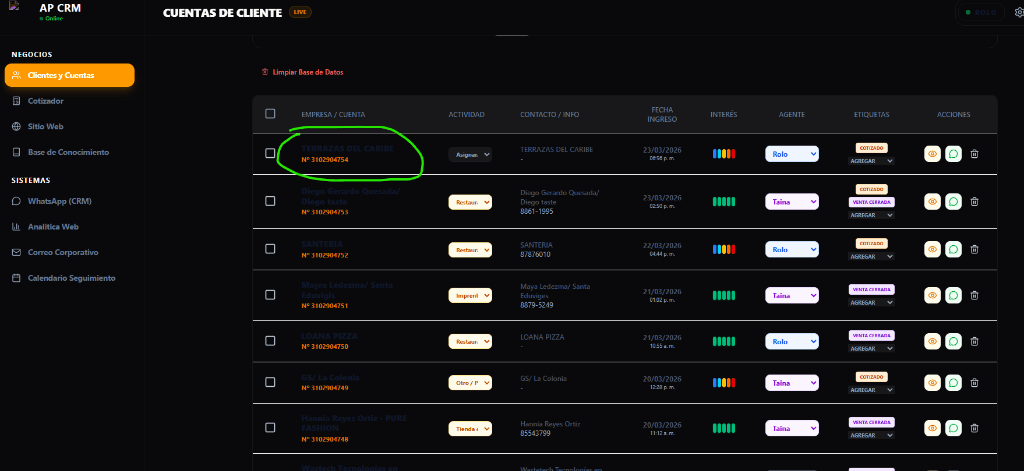The height and width of the screenshot is (471, 1024).
Task: Open settings gear in top right corner
Action: tap(1019, 13)
